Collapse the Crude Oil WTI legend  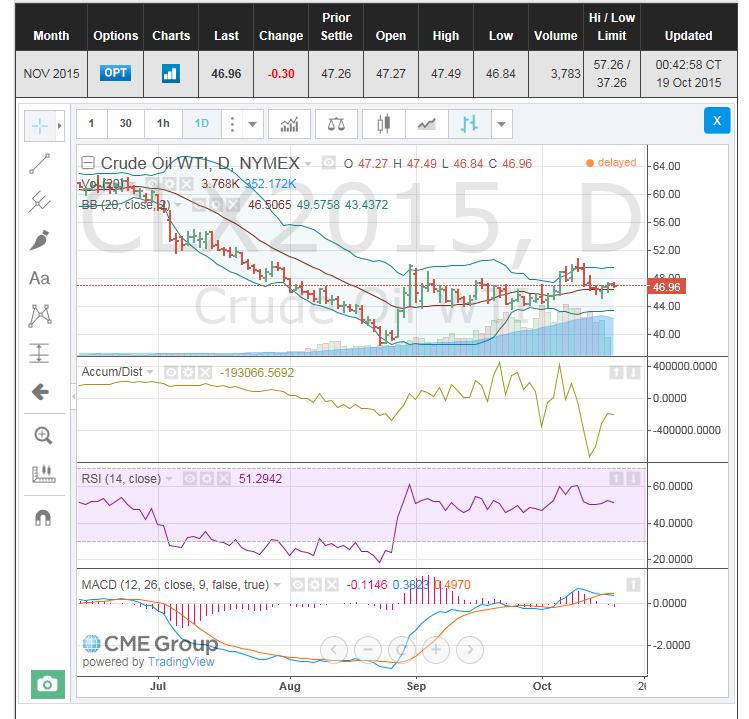pos(88,163)
